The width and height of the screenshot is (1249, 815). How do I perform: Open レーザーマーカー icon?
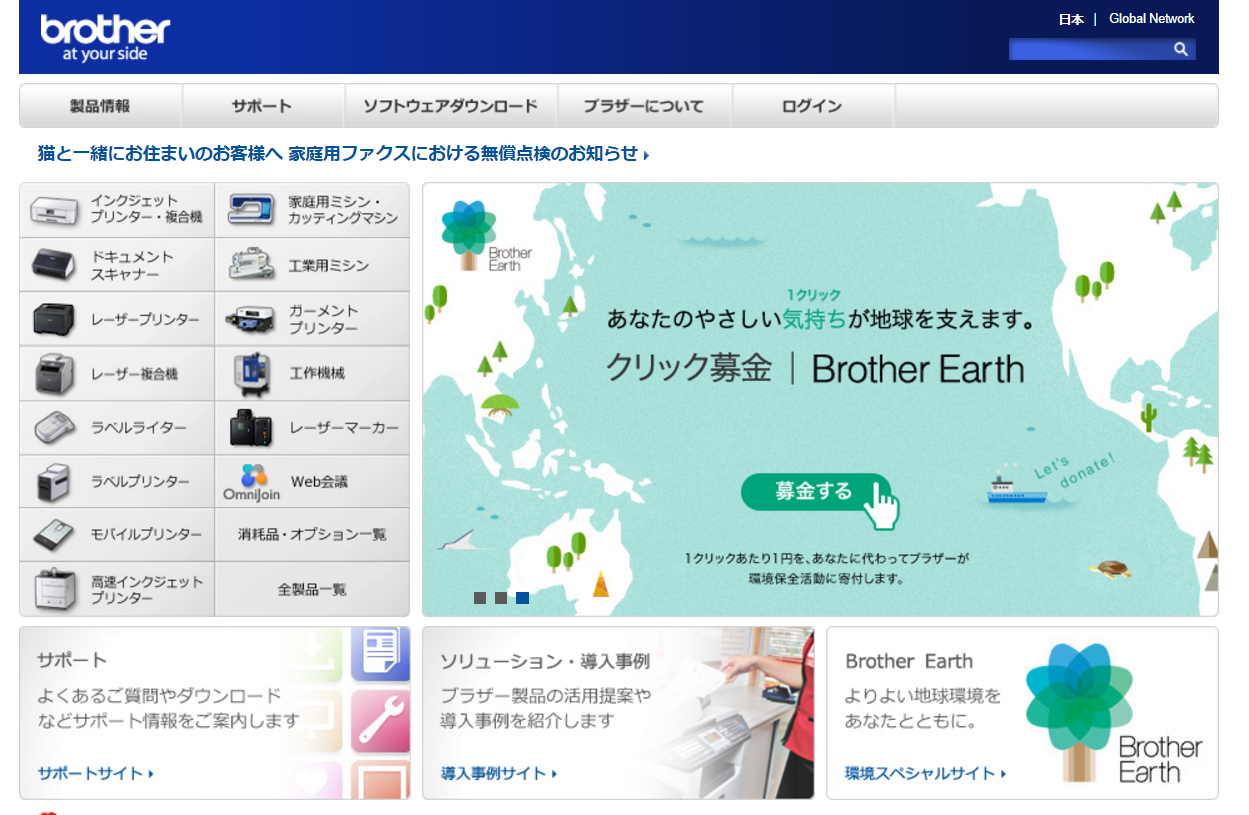point(250,427)
